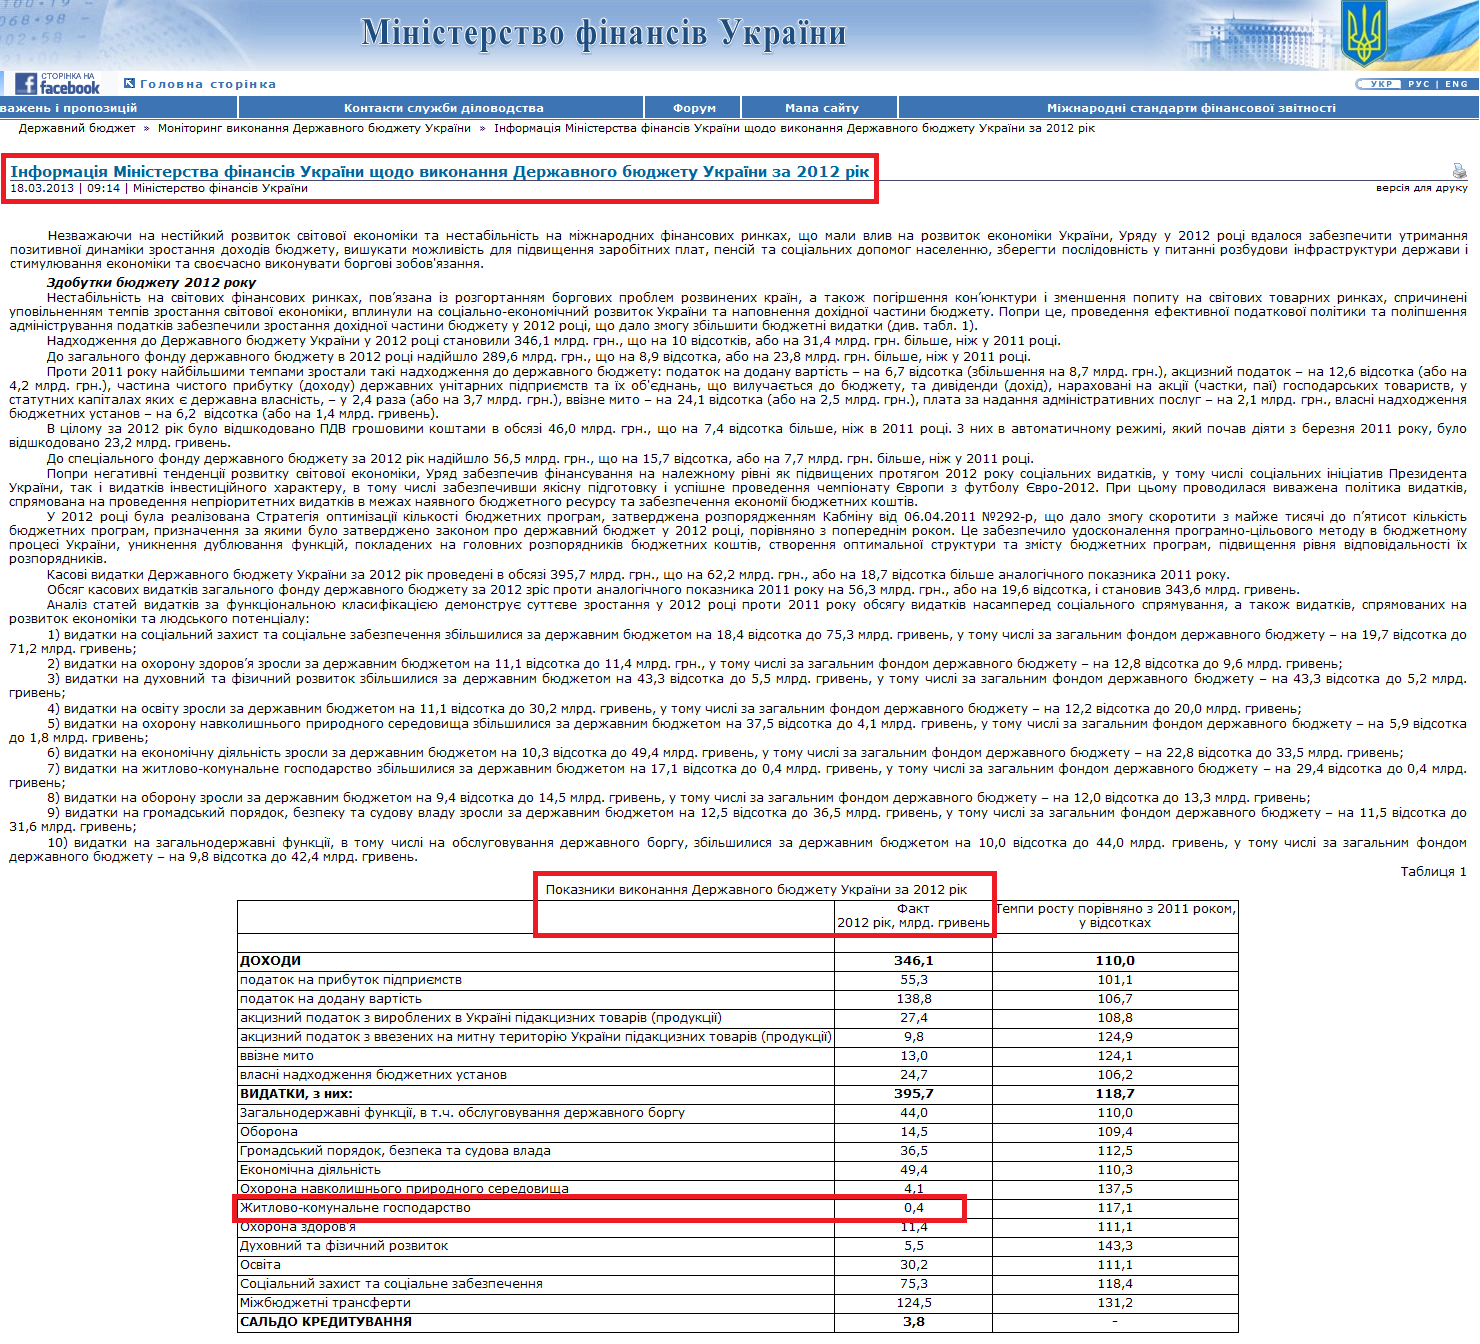Screen dimensions: 1480x1344
Task: Open the Контакти служби діловодства menu item
Action: pyautogui.click(x=444, y=108)
